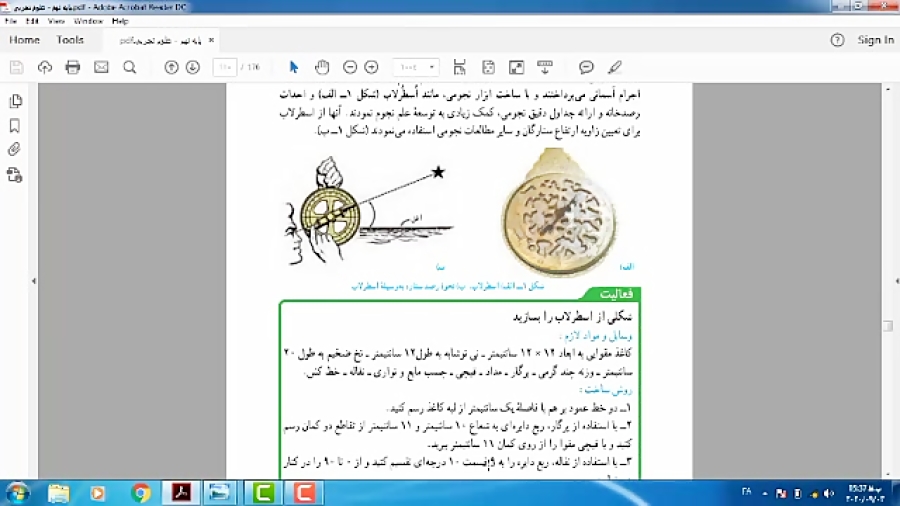900x506 pixels.
Task: Click the read mode download icon
Action: pos(545,67)
